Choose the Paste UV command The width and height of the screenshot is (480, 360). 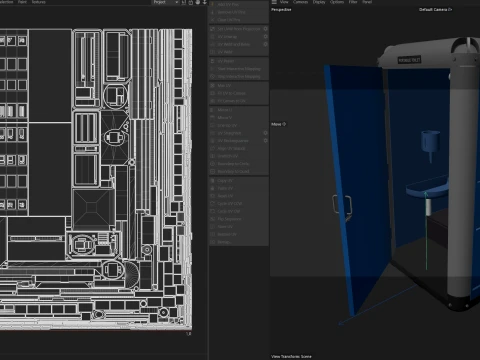(x=239, y=188)
